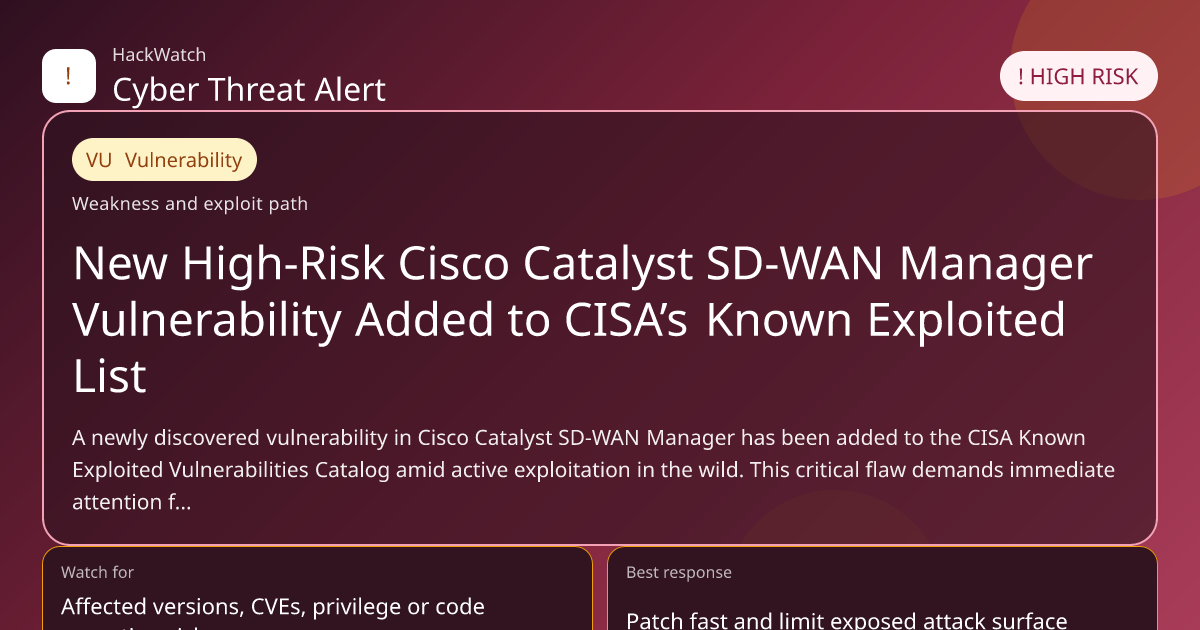Click the Cyber Threat Alert title
Image resolution: width=1200 pixels, height=630 pixels.
coord(249,90)
